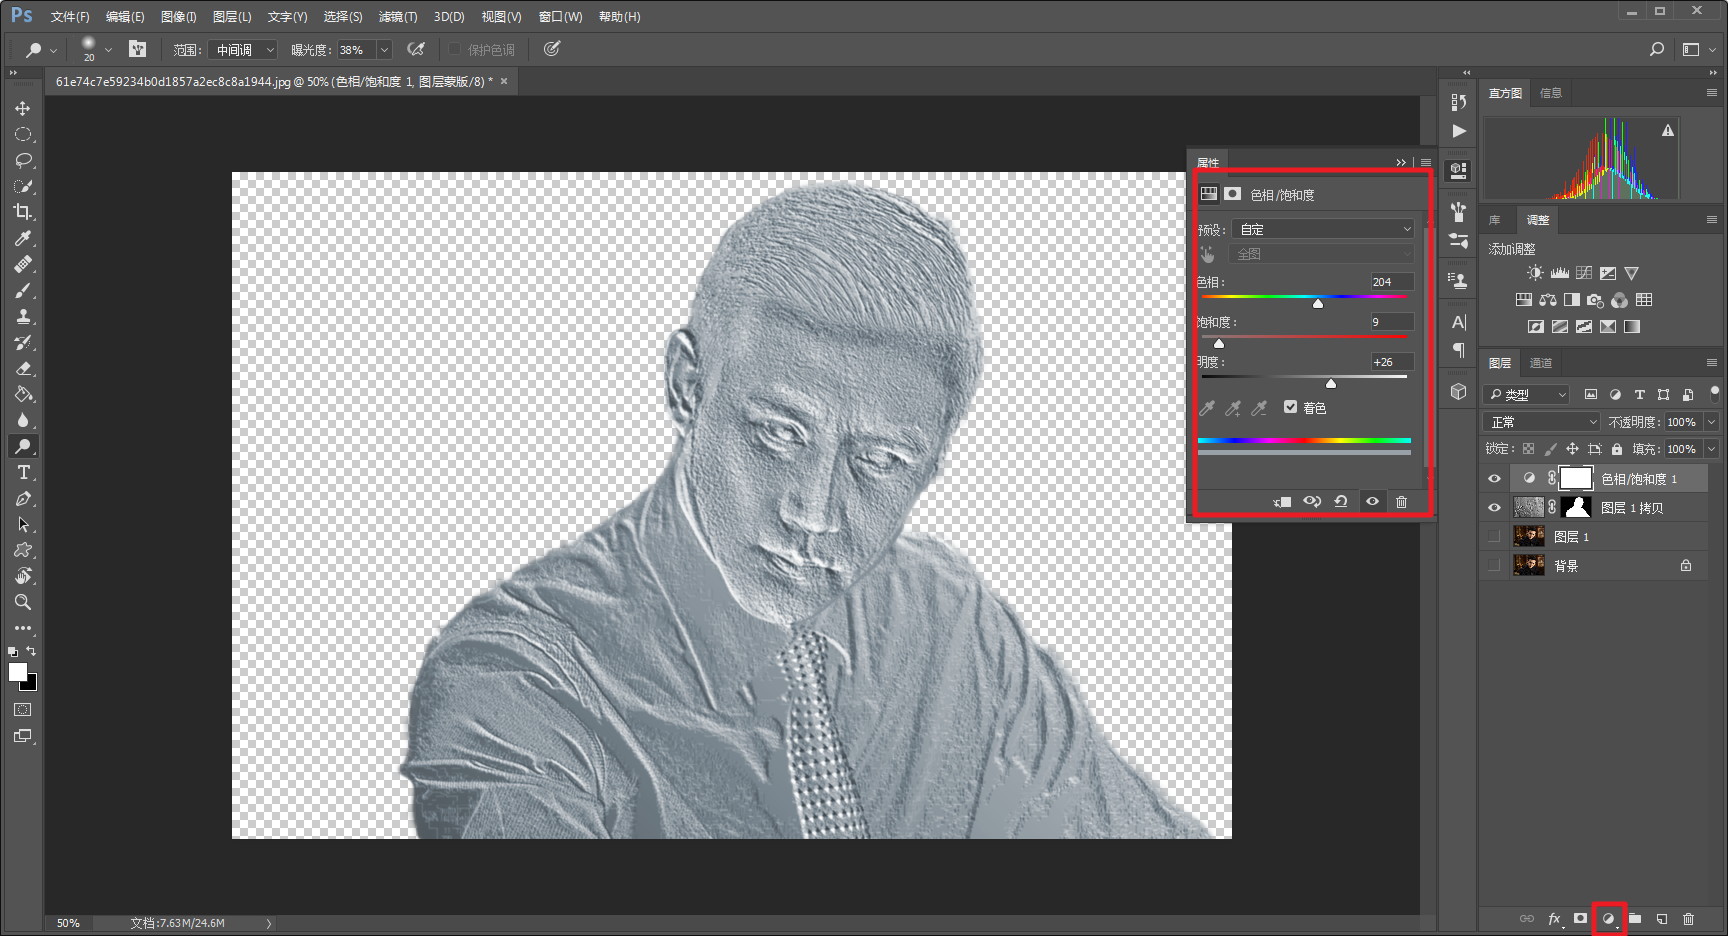The image size is (1728, 936).
Task: Create a new group folder
Action: tap(1635, 918)
